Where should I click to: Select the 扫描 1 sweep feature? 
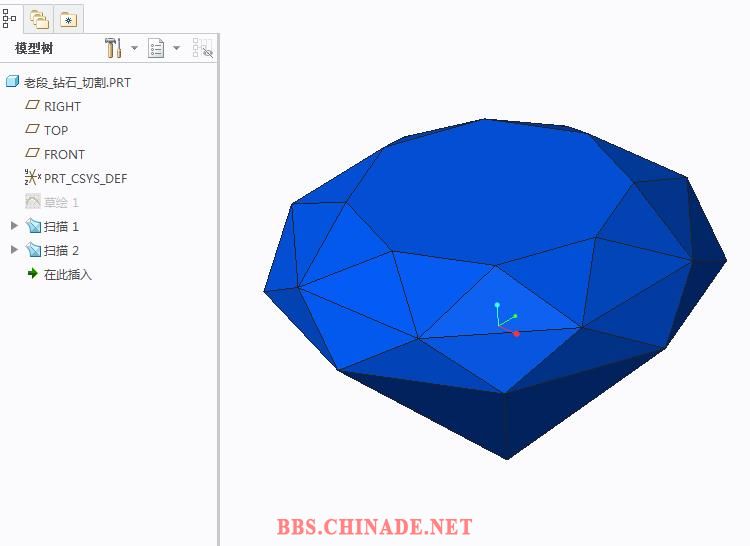coord(61,227)
